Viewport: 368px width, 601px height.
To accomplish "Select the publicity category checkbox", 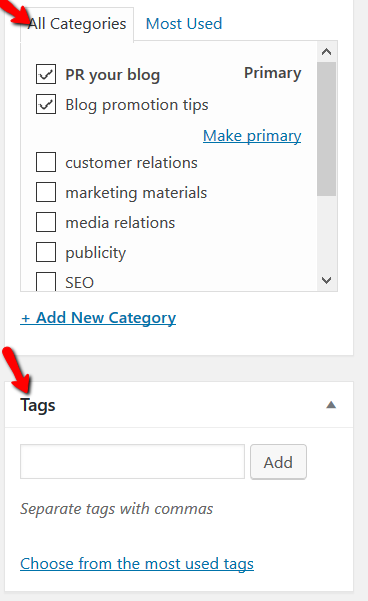I will click(x=46, y=252).
